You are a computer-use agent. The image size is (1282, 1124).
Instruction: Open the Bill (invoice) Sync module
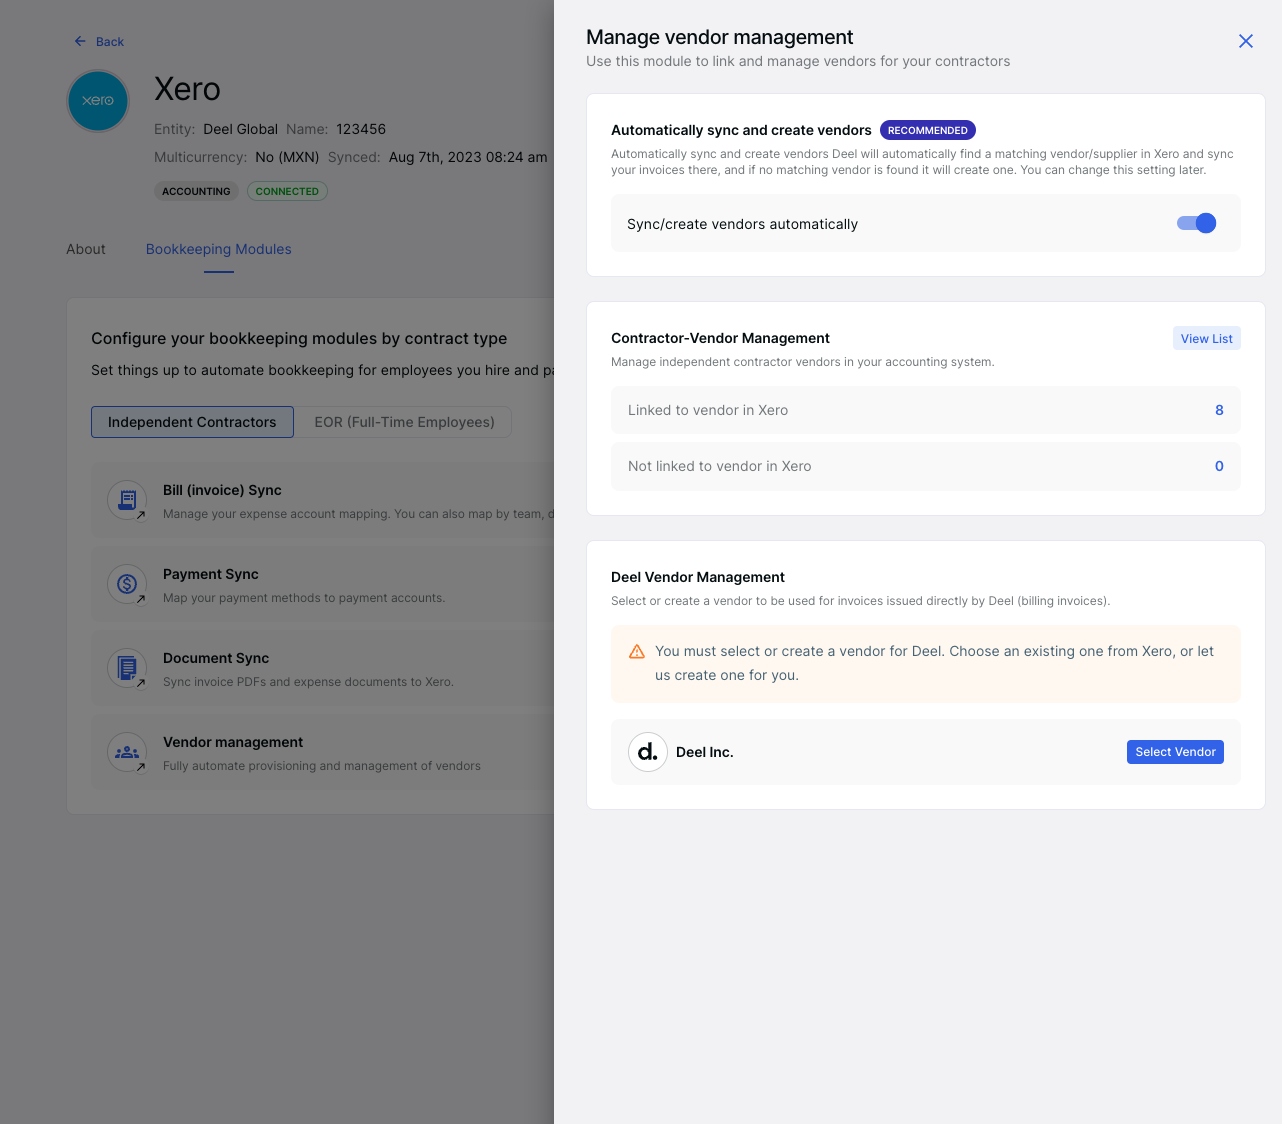click(x=323, y=500)
